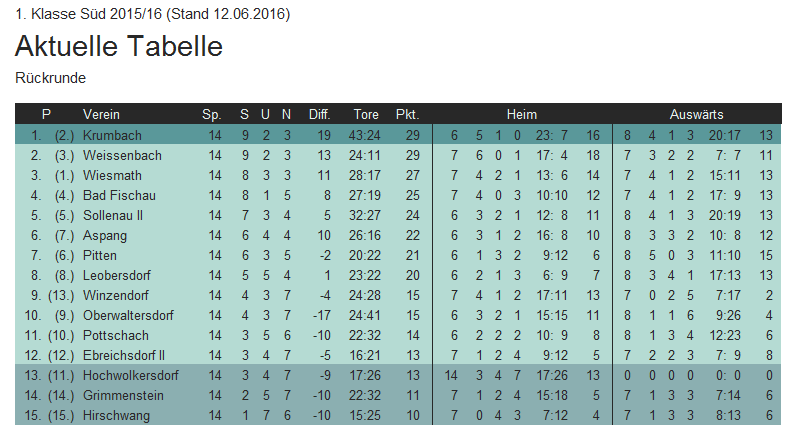Open the Wiesmath team entry
The image size is (796, 432).
point(114,175)
